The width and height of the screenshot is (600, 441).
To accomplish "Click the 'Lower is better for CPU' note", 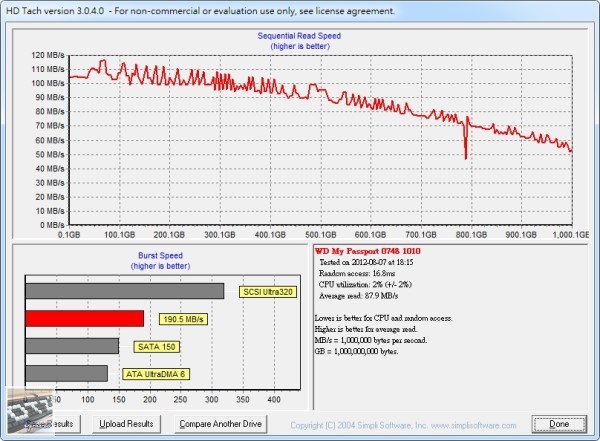I will 383,318.
